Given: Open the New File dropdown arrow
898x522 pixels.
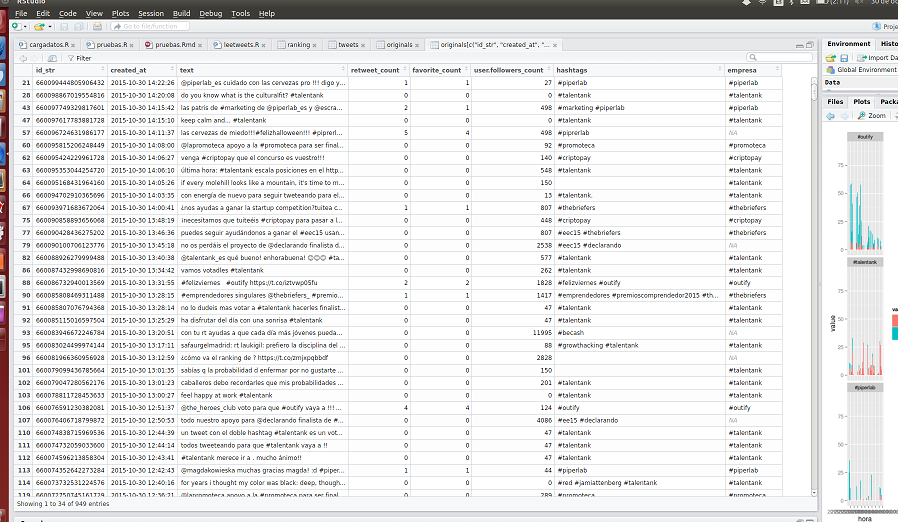Looking at the screenshot, I should [25, 27].
